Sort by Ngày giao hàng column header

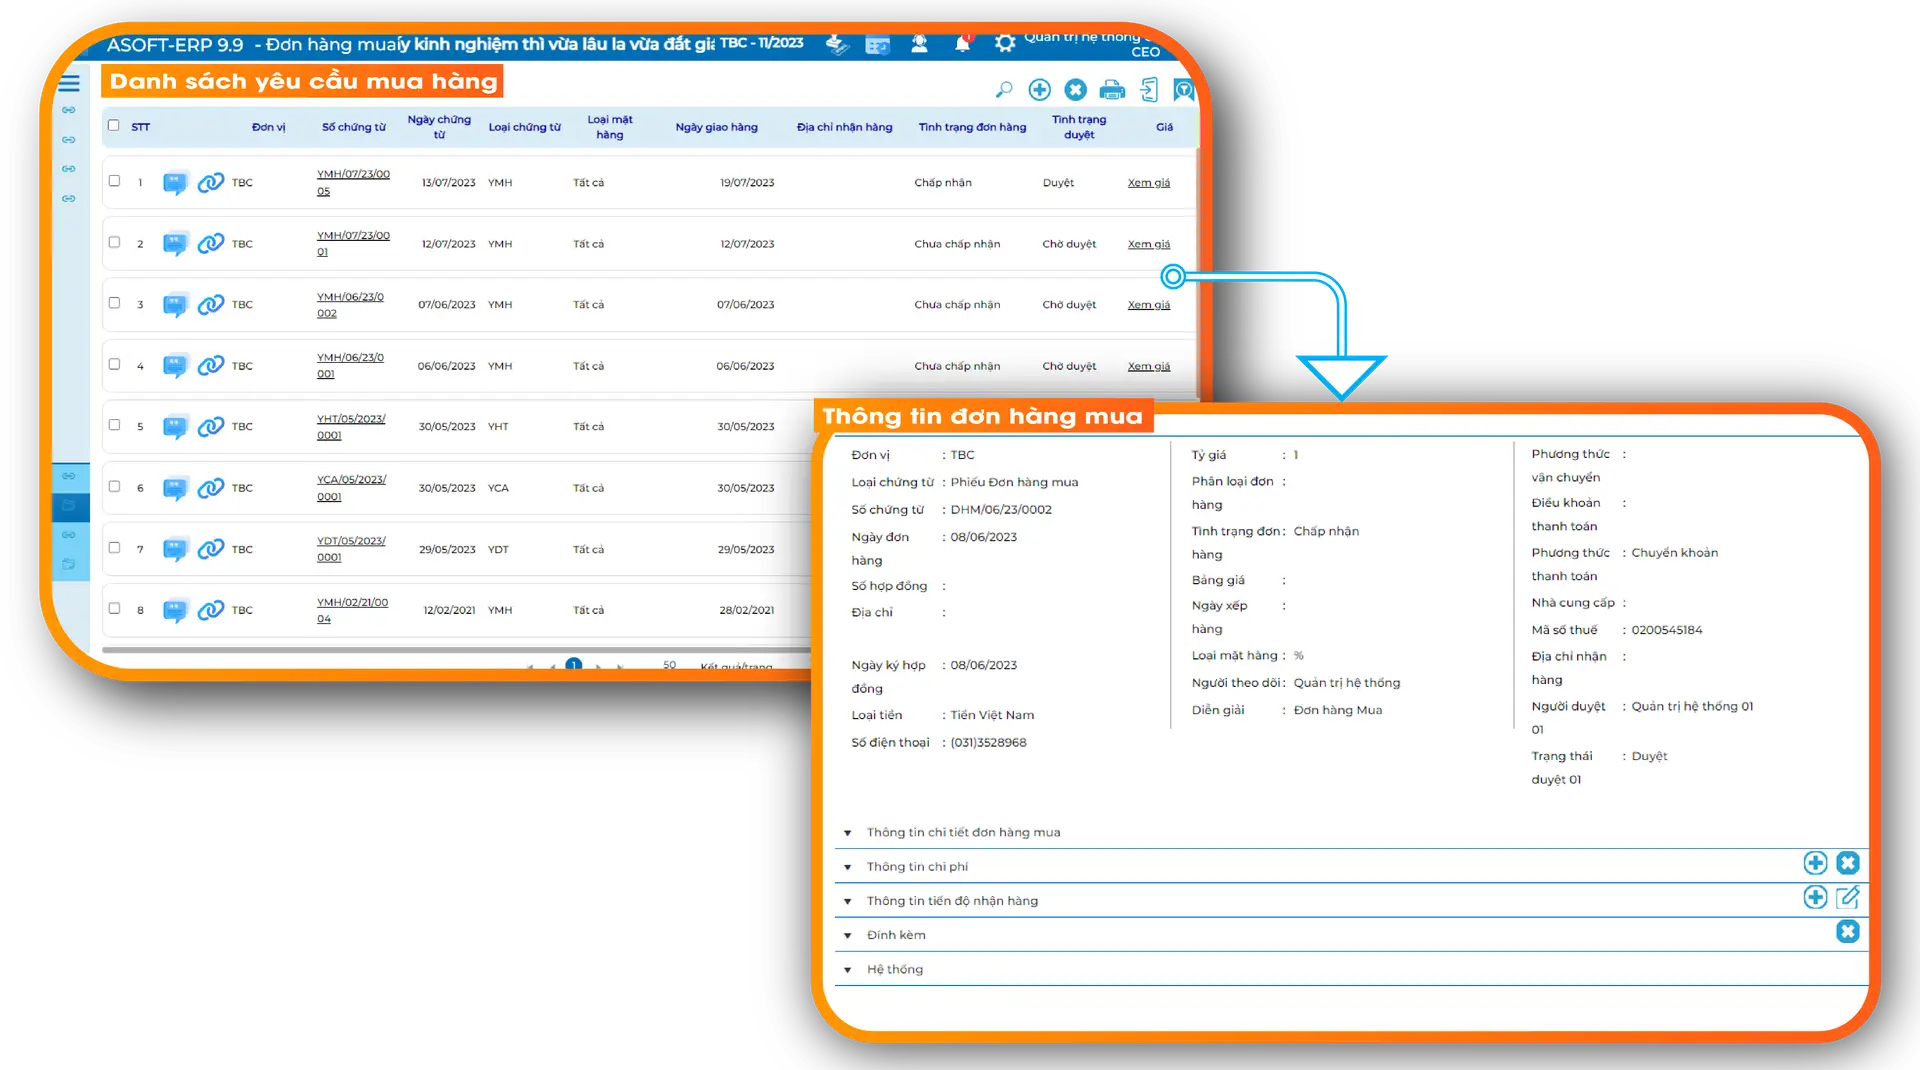coord(716,127)
